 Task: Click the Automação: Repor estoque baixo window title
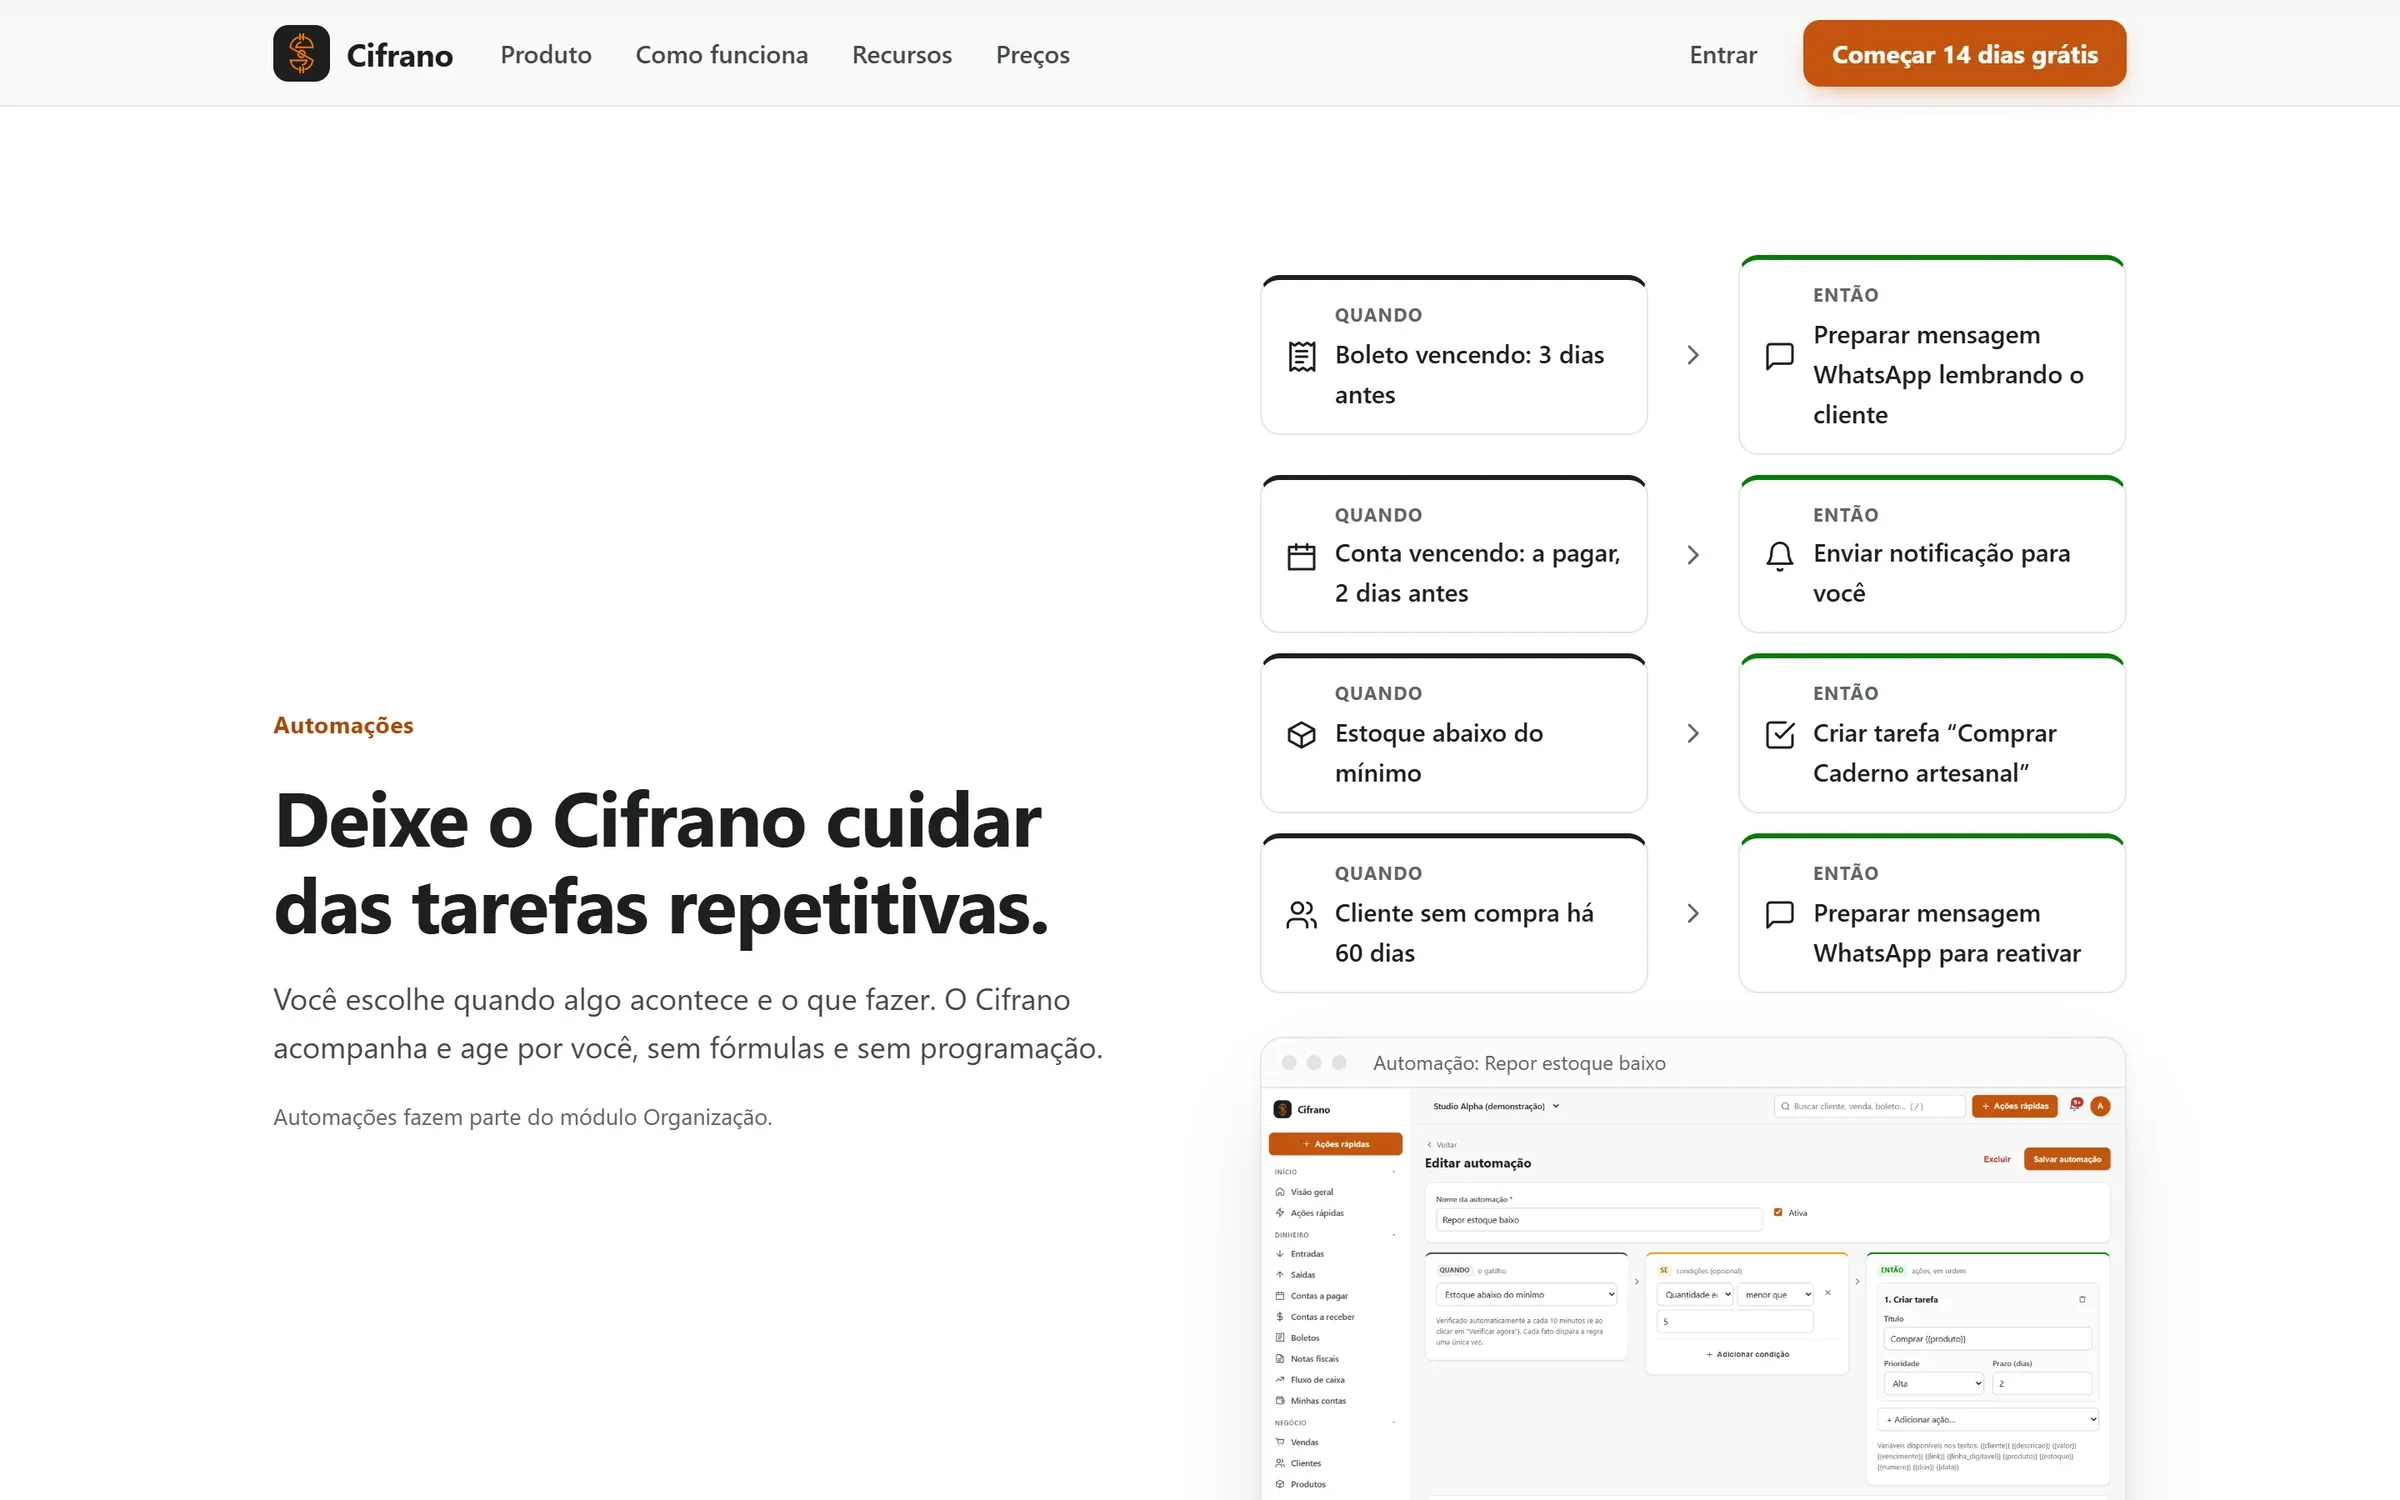[x=1519, y=1063]
